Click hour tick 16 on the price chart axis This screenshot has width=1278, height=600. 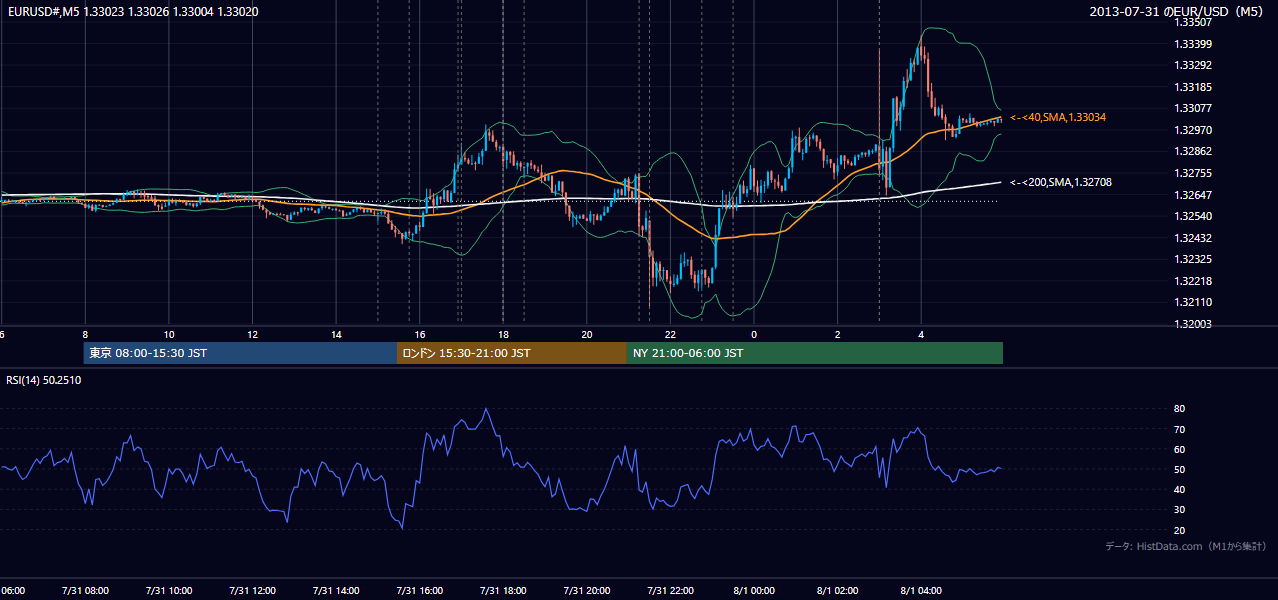420,334
